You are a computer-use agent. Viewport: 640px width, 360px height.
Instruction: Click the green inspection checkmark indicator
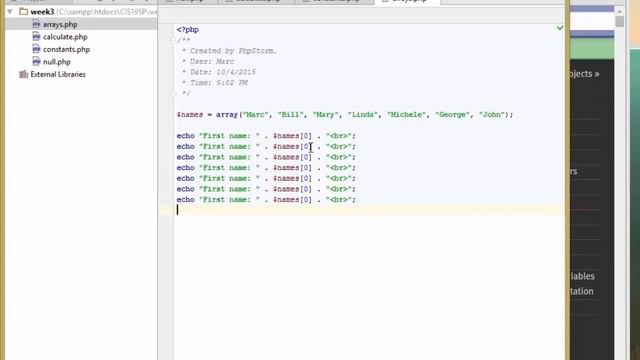[560, 28]
